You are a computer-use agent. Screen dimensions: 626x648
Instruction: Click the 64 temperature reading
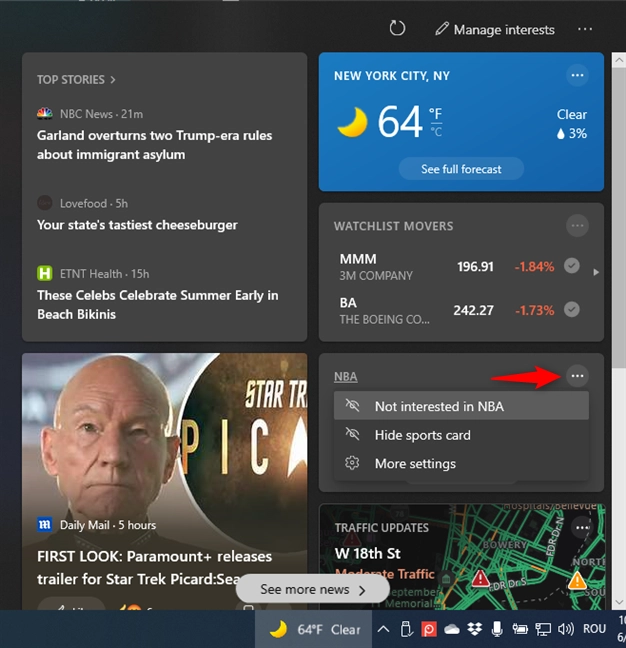400,122
